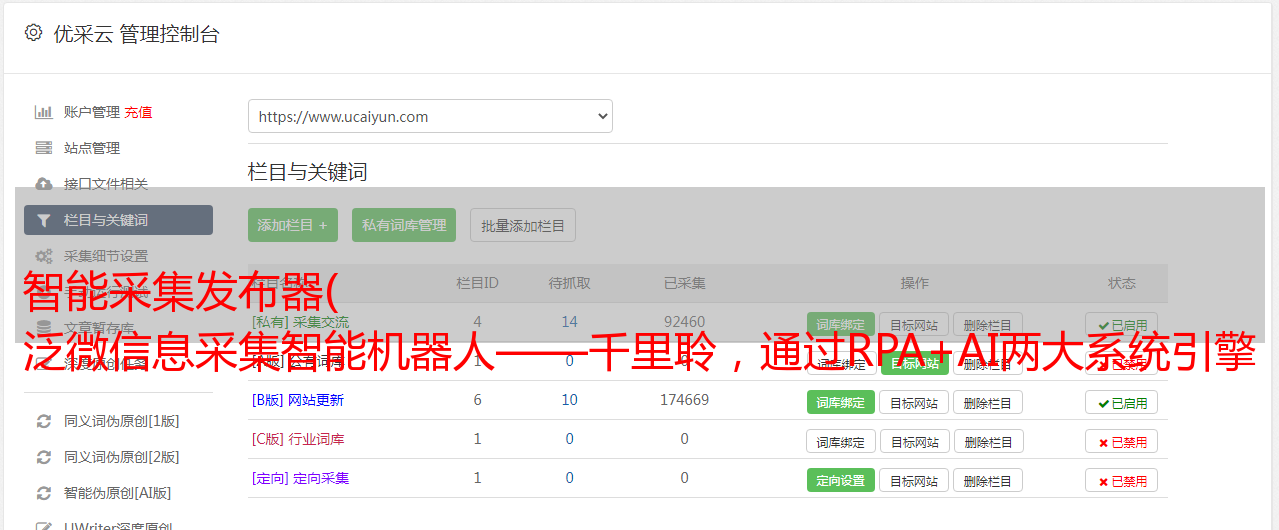Click 目标网站 for the 网站更新 row
Image resolution: width=1279 pixels, height=530 pixels.
coord(914,402)
